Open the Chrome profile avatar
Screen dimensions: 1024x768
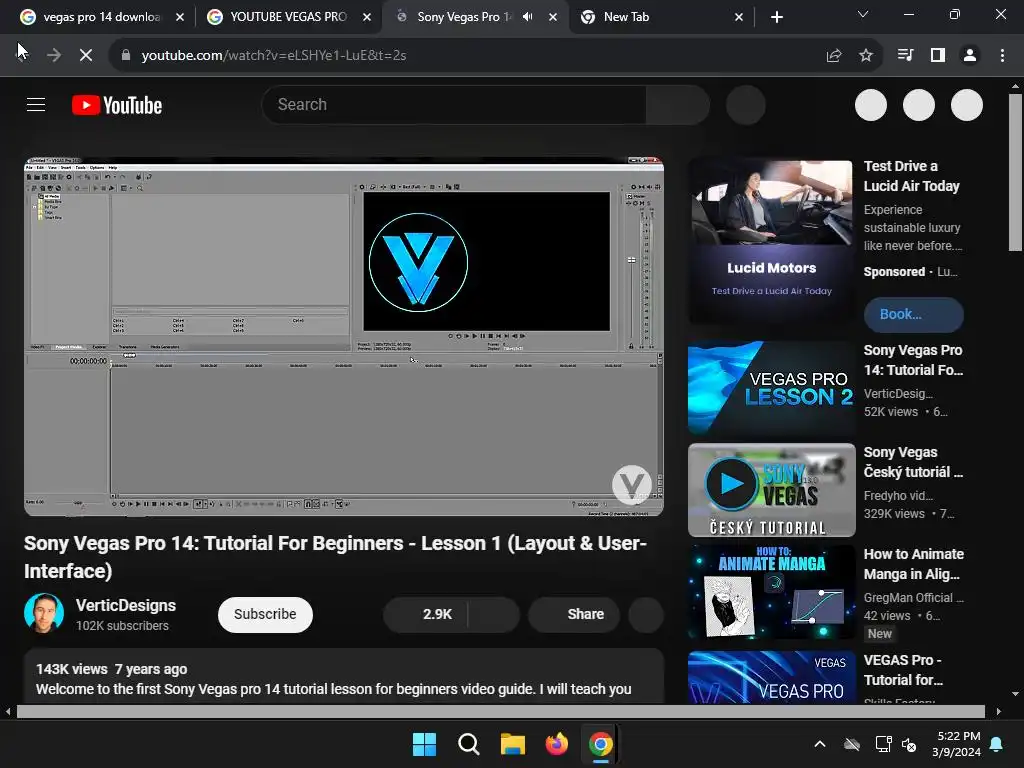[x=970, y=56]
